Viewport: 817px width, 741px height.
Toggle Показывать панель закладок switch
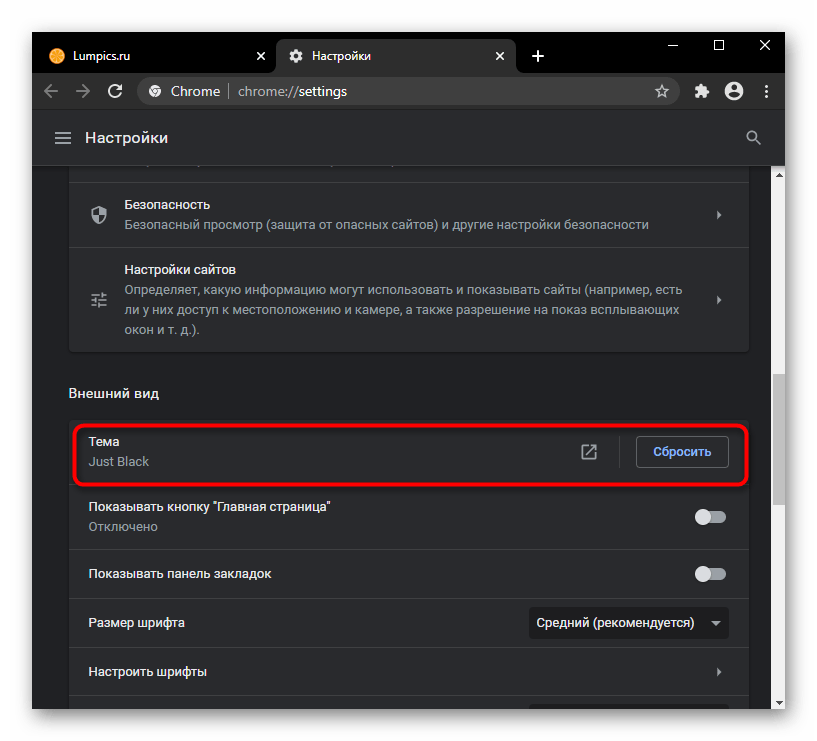pyautogui.click(x=710, y=574)
